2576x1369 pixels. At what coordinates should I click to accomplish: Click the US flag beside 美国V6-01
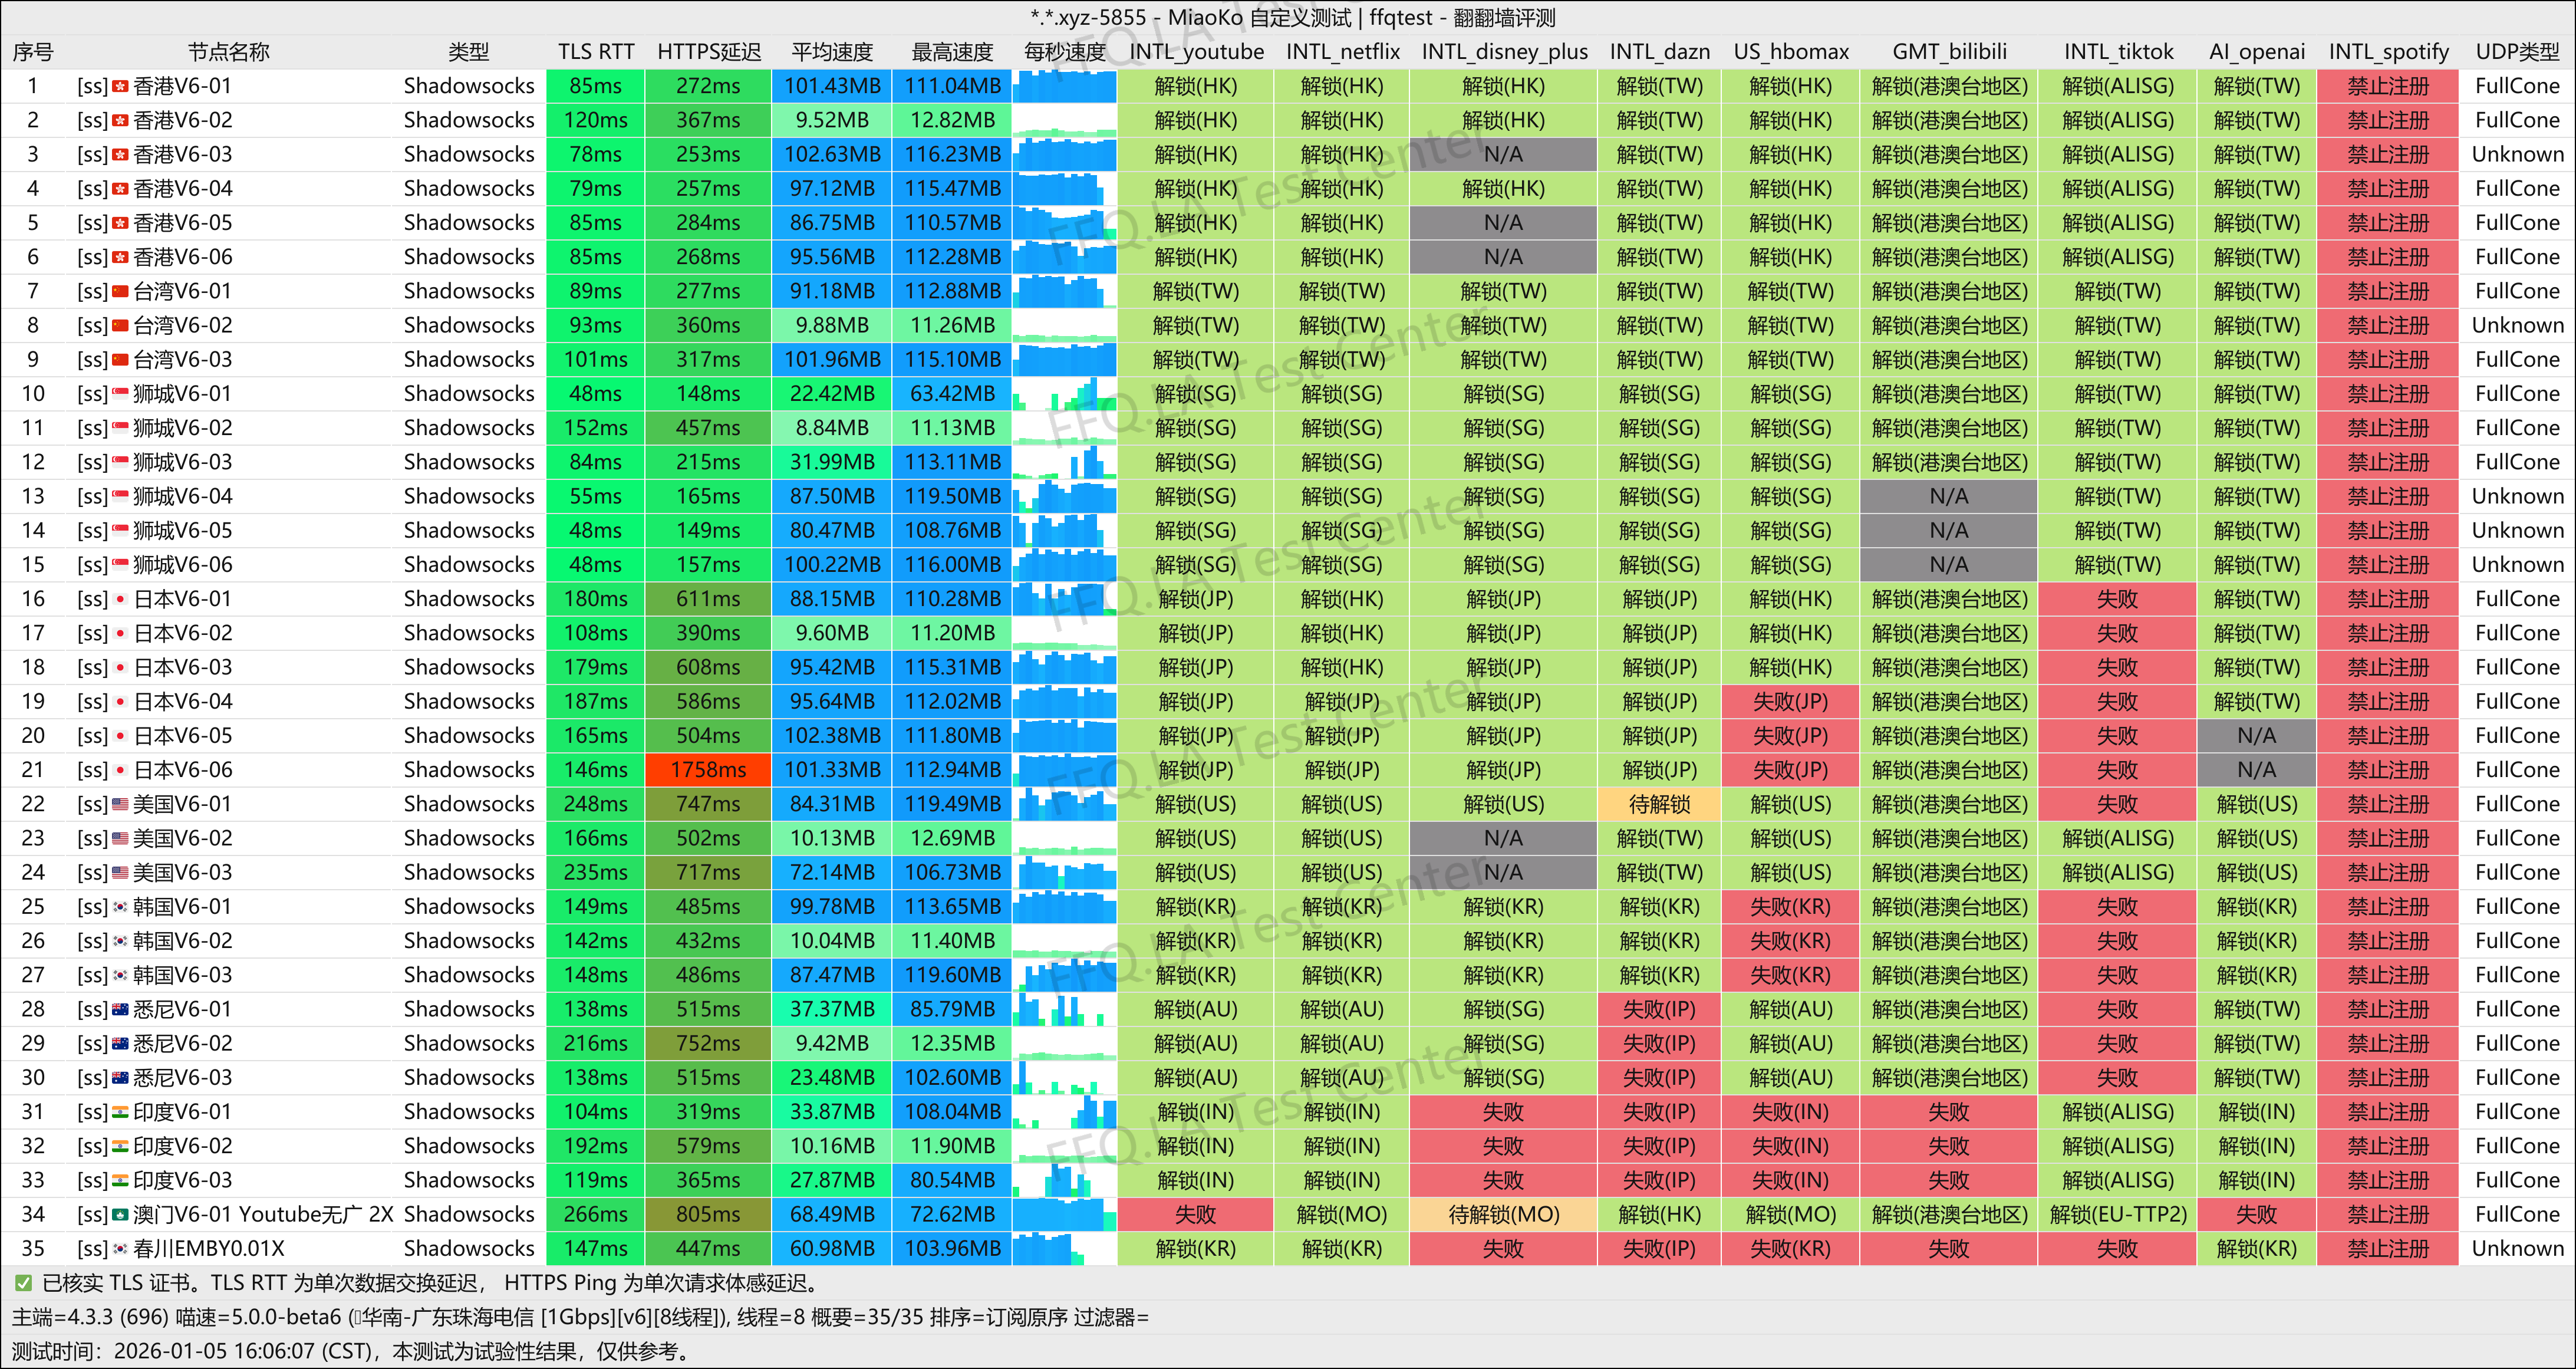click(x=120, y=804)
